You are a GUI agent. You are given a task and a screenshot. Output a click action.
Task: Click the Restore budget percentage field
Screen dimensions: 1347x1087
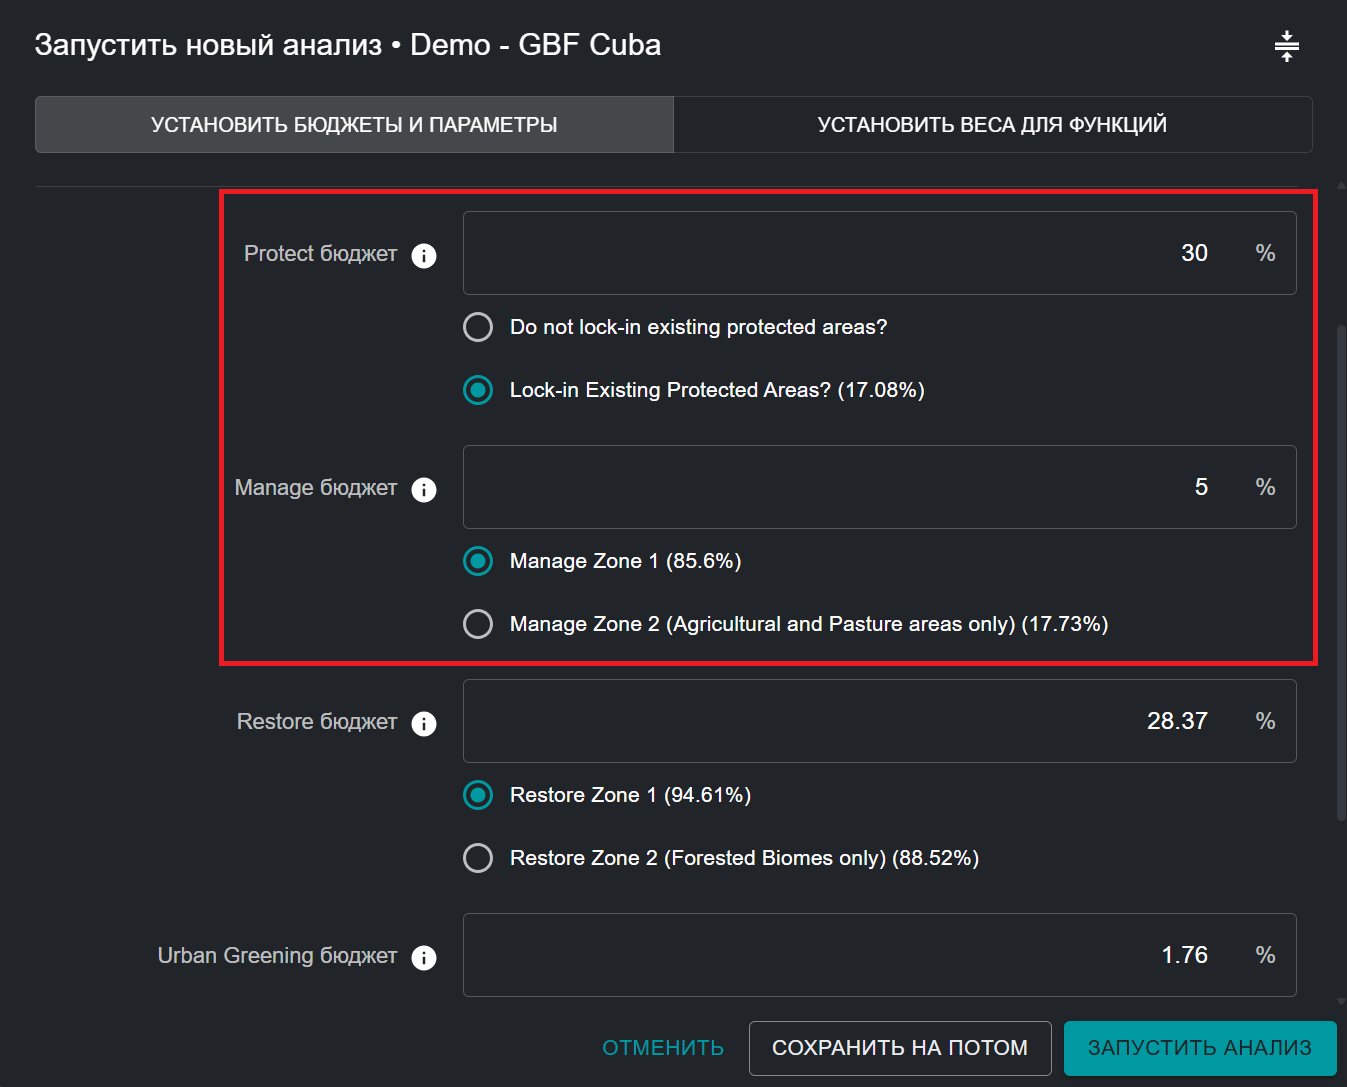tap(850, 721)
